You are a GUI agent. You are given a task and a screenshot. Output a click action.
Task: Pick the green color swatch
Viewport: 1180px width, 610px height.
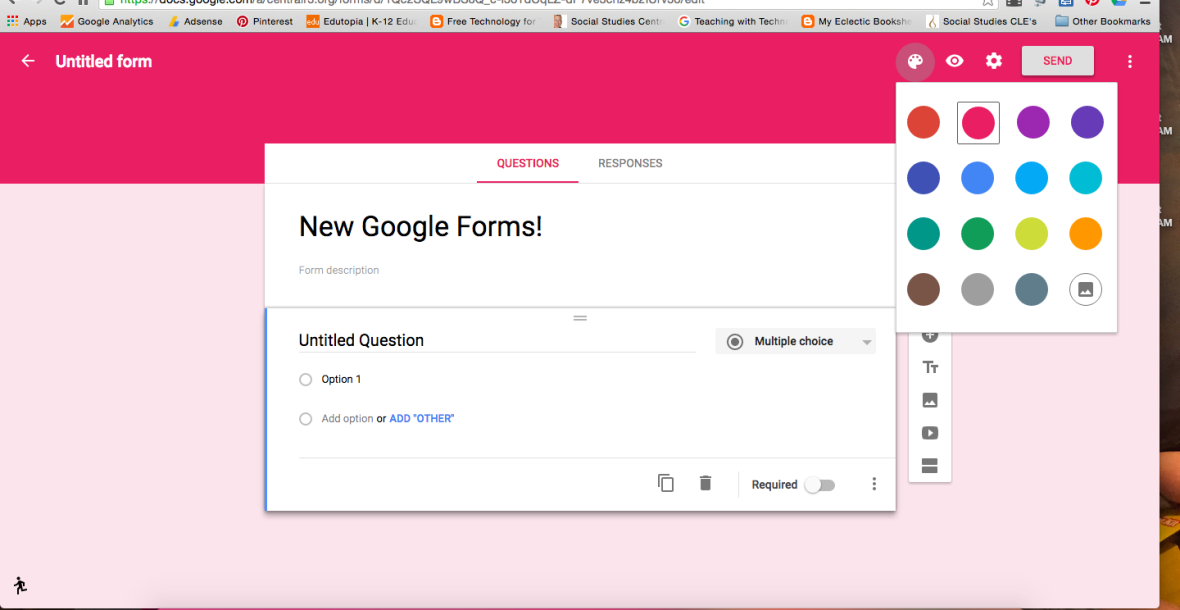(978, 234)
